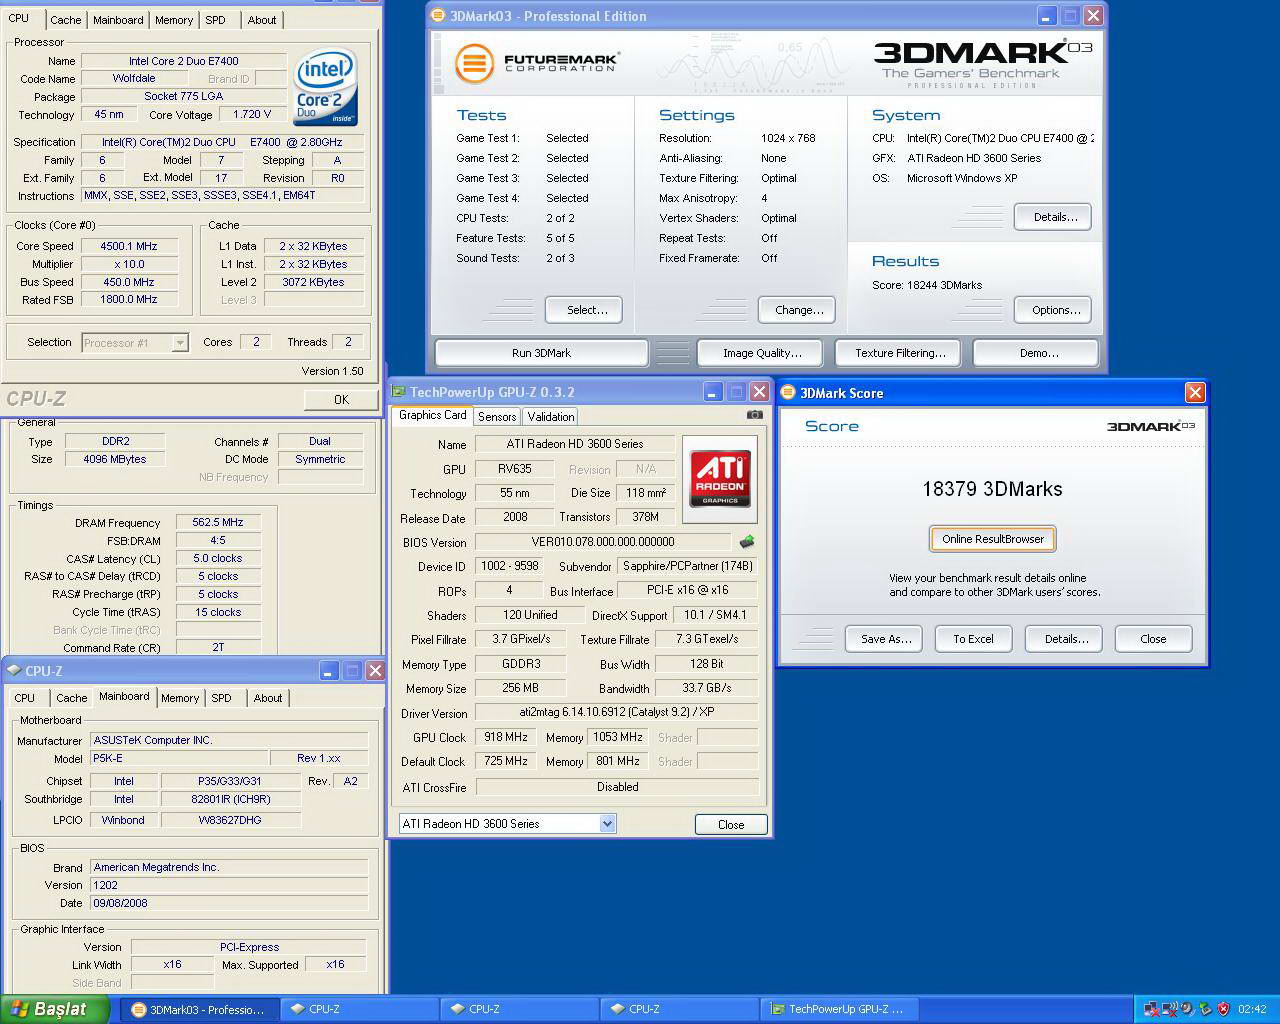Open the Online ResultBrowser
Screen dimensions: 1280x1024
click(x=993, y=539)
